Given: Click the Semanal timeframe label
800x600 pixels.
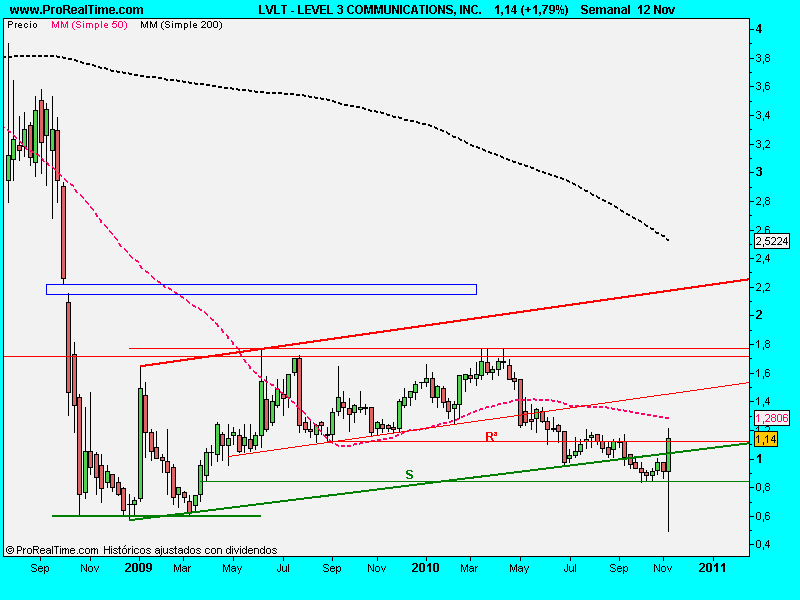Looking at the screenshot, I should [x=605, y=10].
